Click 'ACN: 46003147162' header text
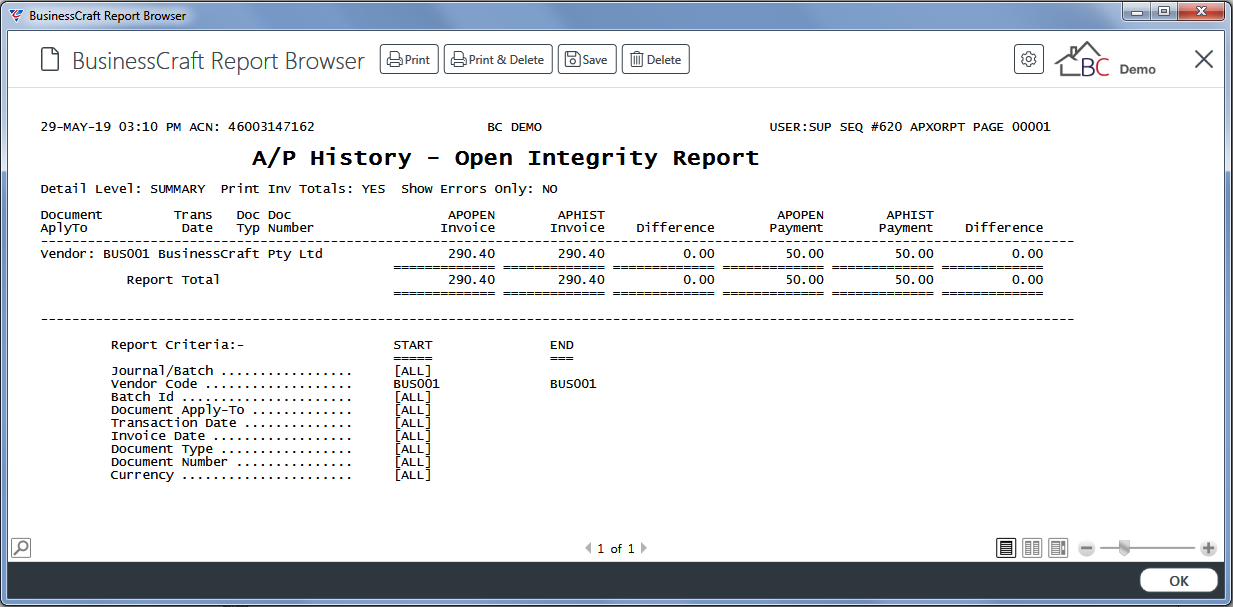Screen dimensions: 1233x607 pyautogui.click(x=252, y=127)
